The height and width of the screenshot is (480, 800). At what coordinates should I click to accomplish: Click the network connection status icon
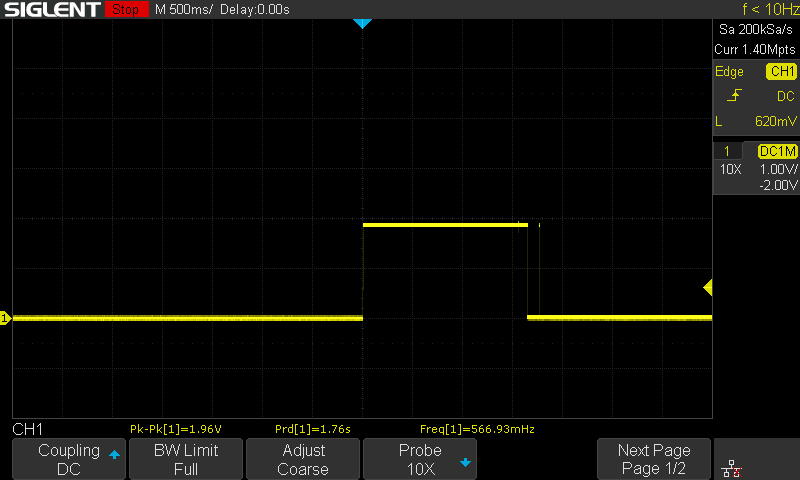click(x=732, y=468)
